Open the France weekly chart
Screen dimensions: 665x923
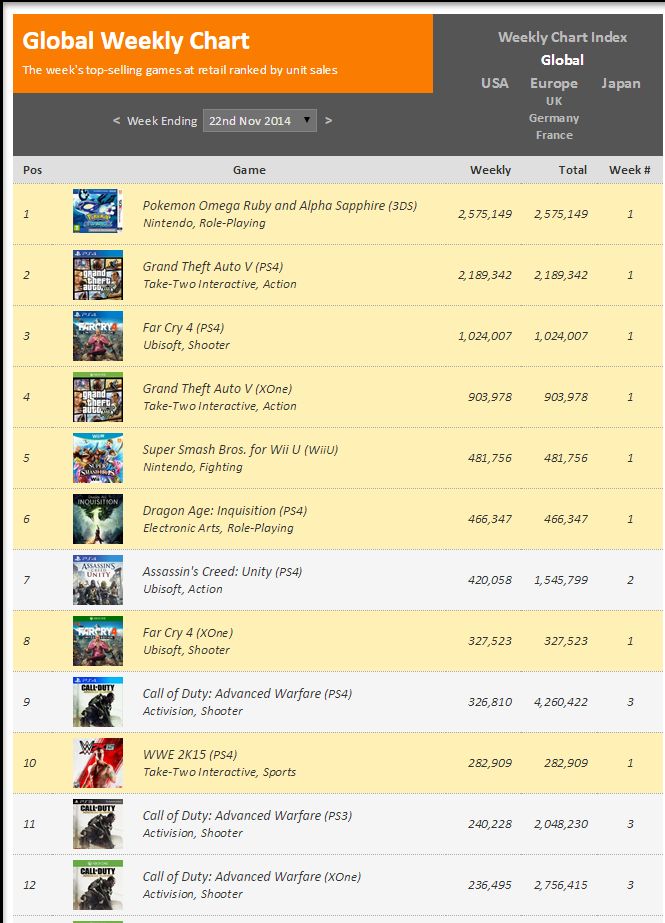(554, 135)
